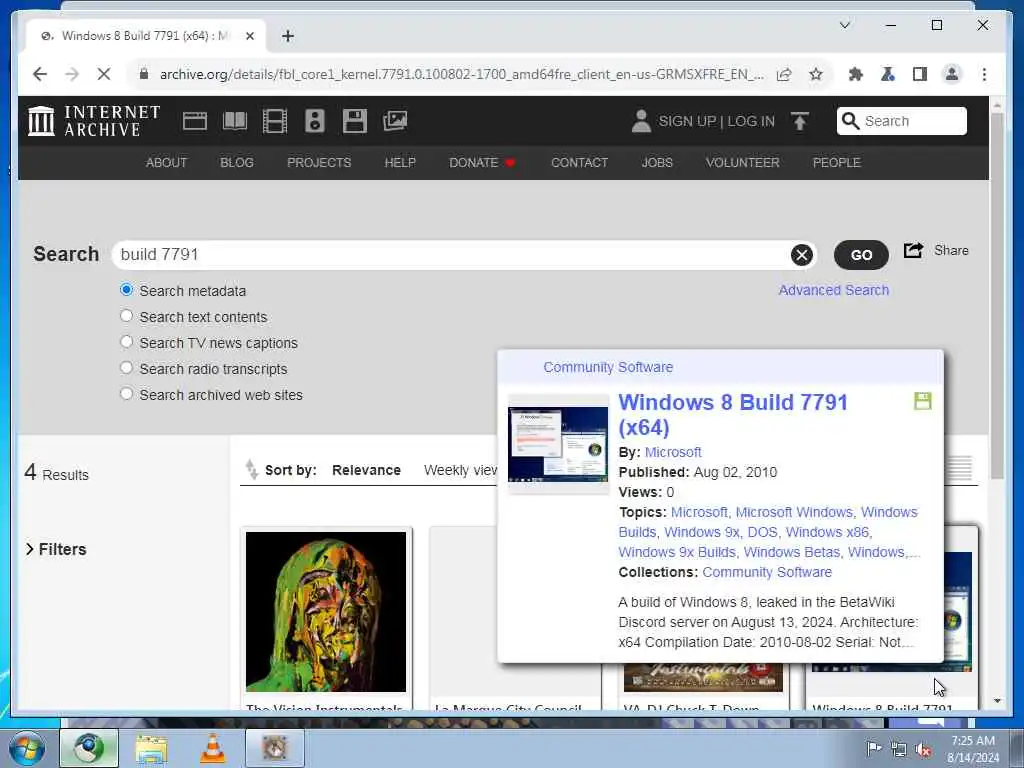Go back to previous page
Screen dimensions: 1024x768
coord(40,74)
